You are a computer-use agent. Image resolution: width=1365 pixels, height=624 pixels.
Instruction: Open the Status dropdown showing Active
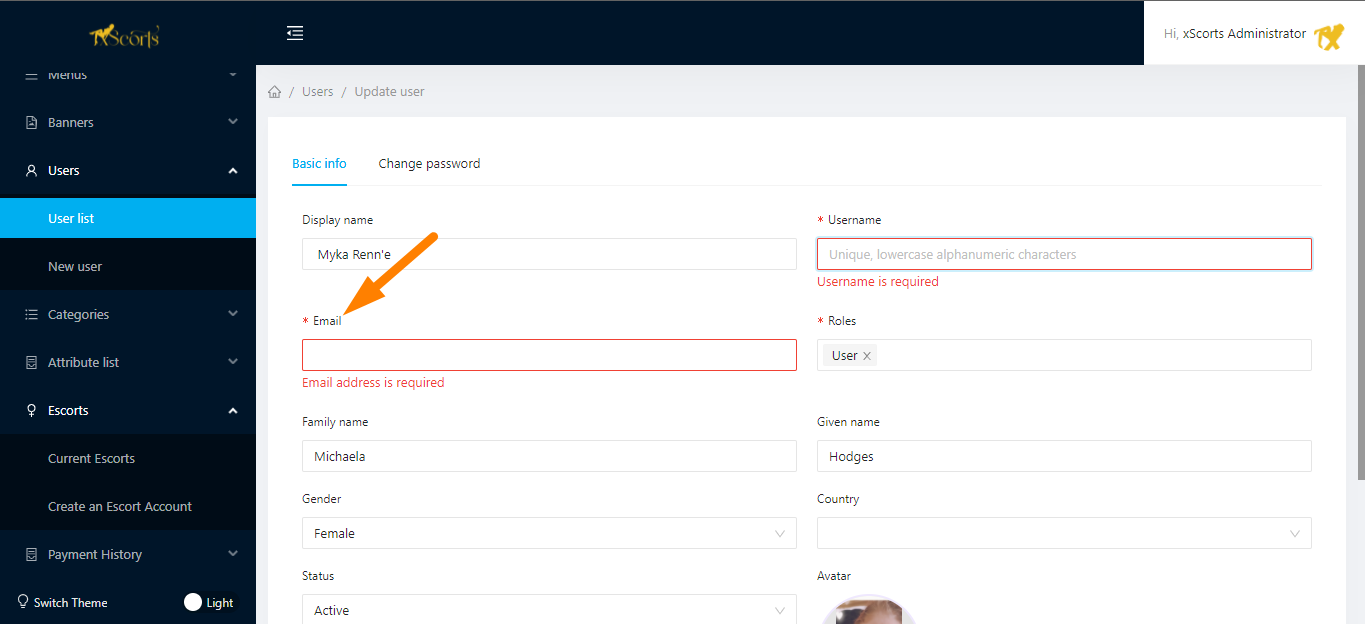549,610
